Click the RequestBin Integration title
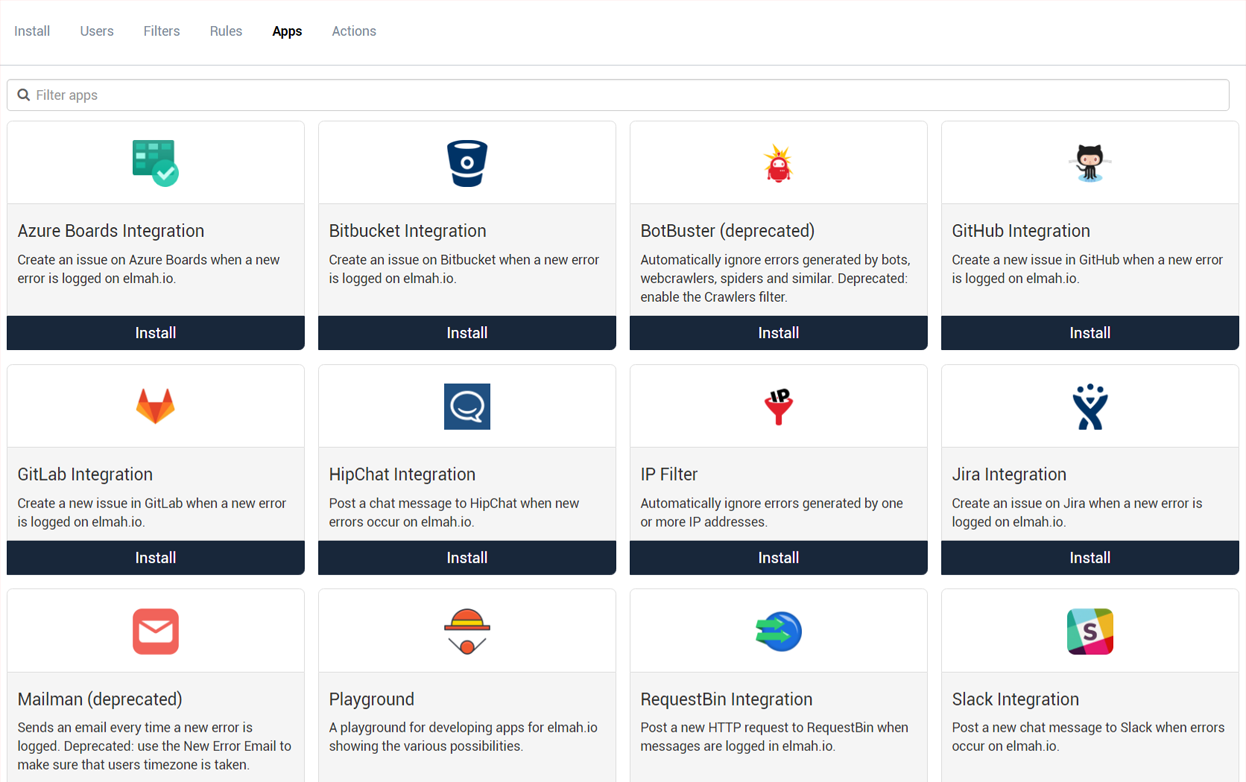Image resolution: width=1246 pixels, height=782 pixels. point(727,699)
